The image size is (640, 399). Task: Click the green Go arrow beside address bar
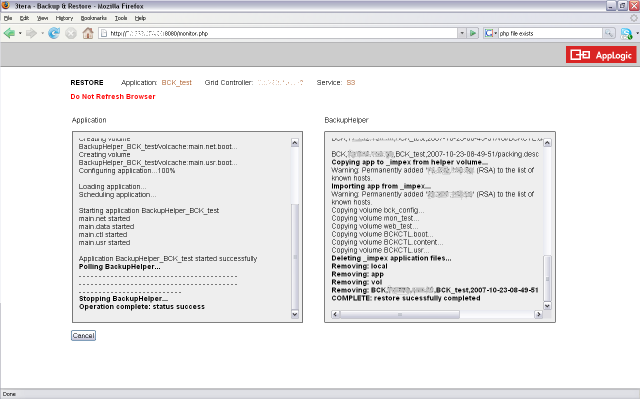(x=473, y=33)
